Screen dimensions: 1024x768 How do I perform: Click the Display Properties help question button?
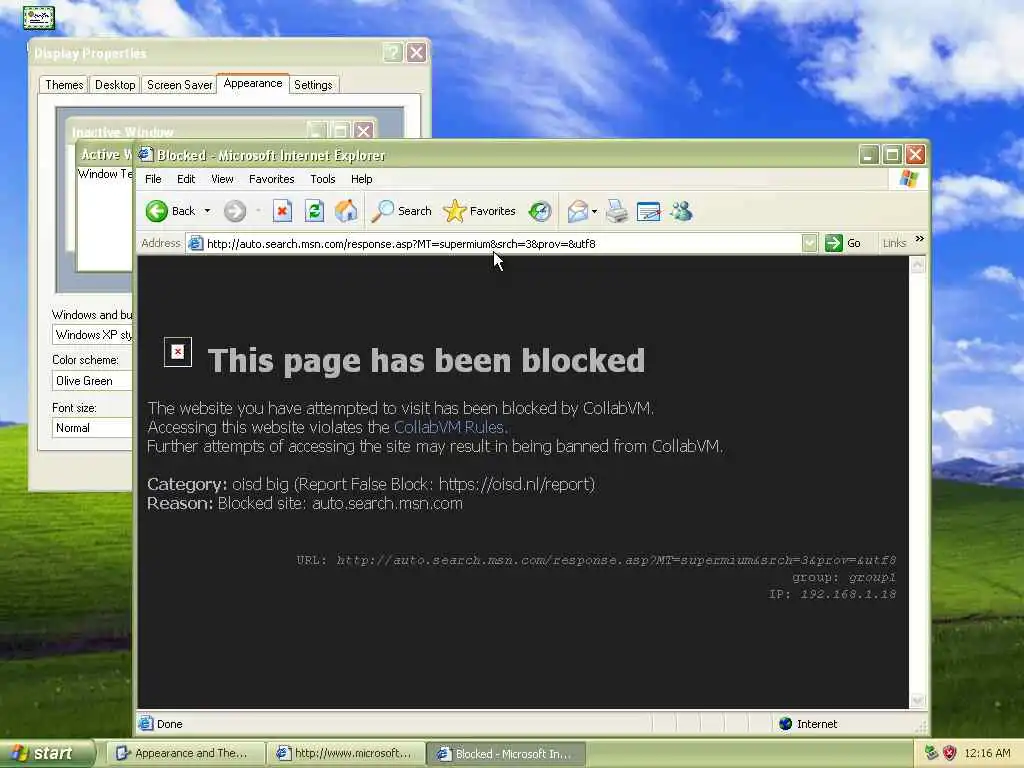[x=392, y=53]
